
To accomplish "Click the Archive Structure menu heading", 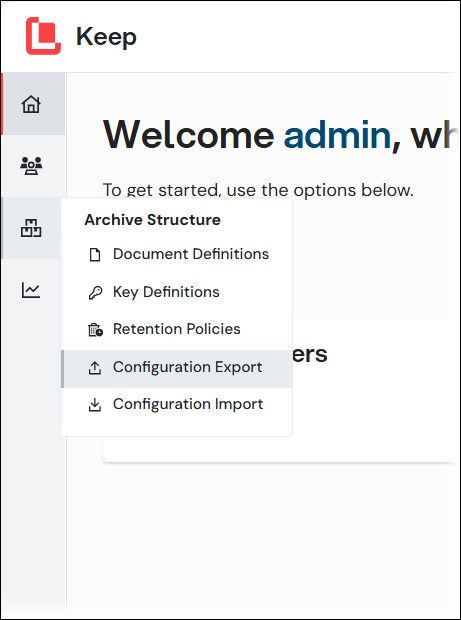I will tap(153, 220).
